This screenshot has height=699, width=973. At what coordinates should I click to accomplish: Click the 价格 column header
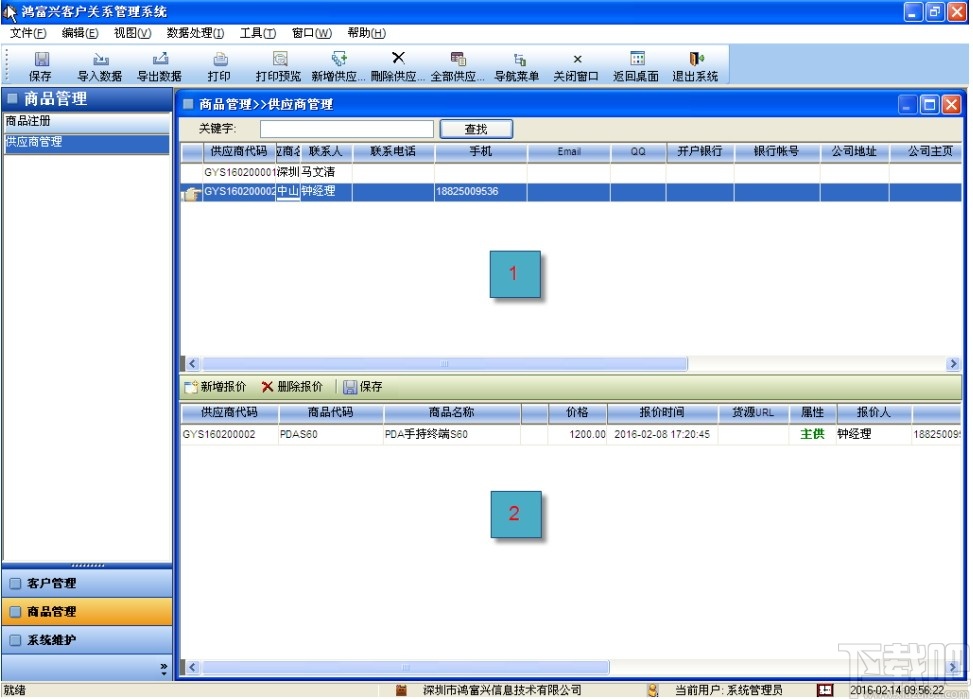577,412
